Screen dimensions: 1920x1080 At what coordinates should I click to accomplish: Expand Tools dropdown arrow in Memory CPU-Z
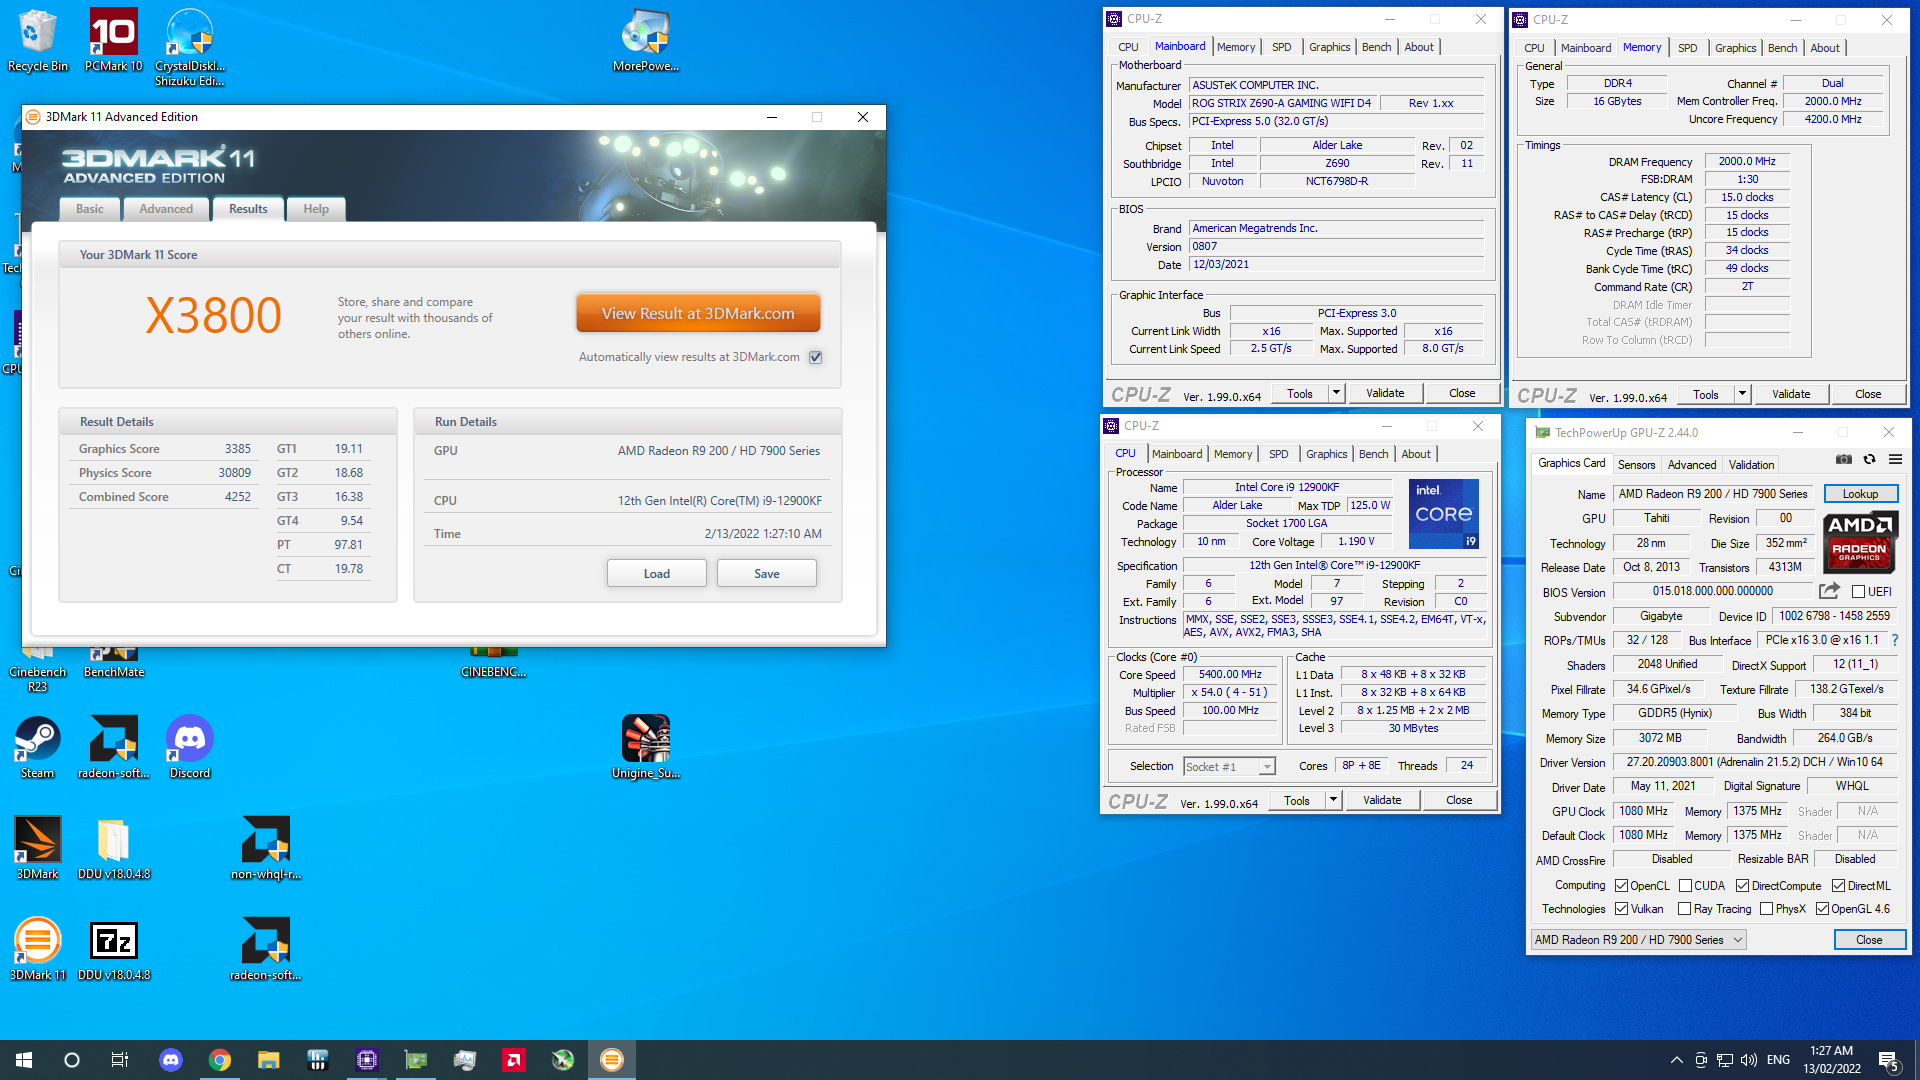point(1742,394)
